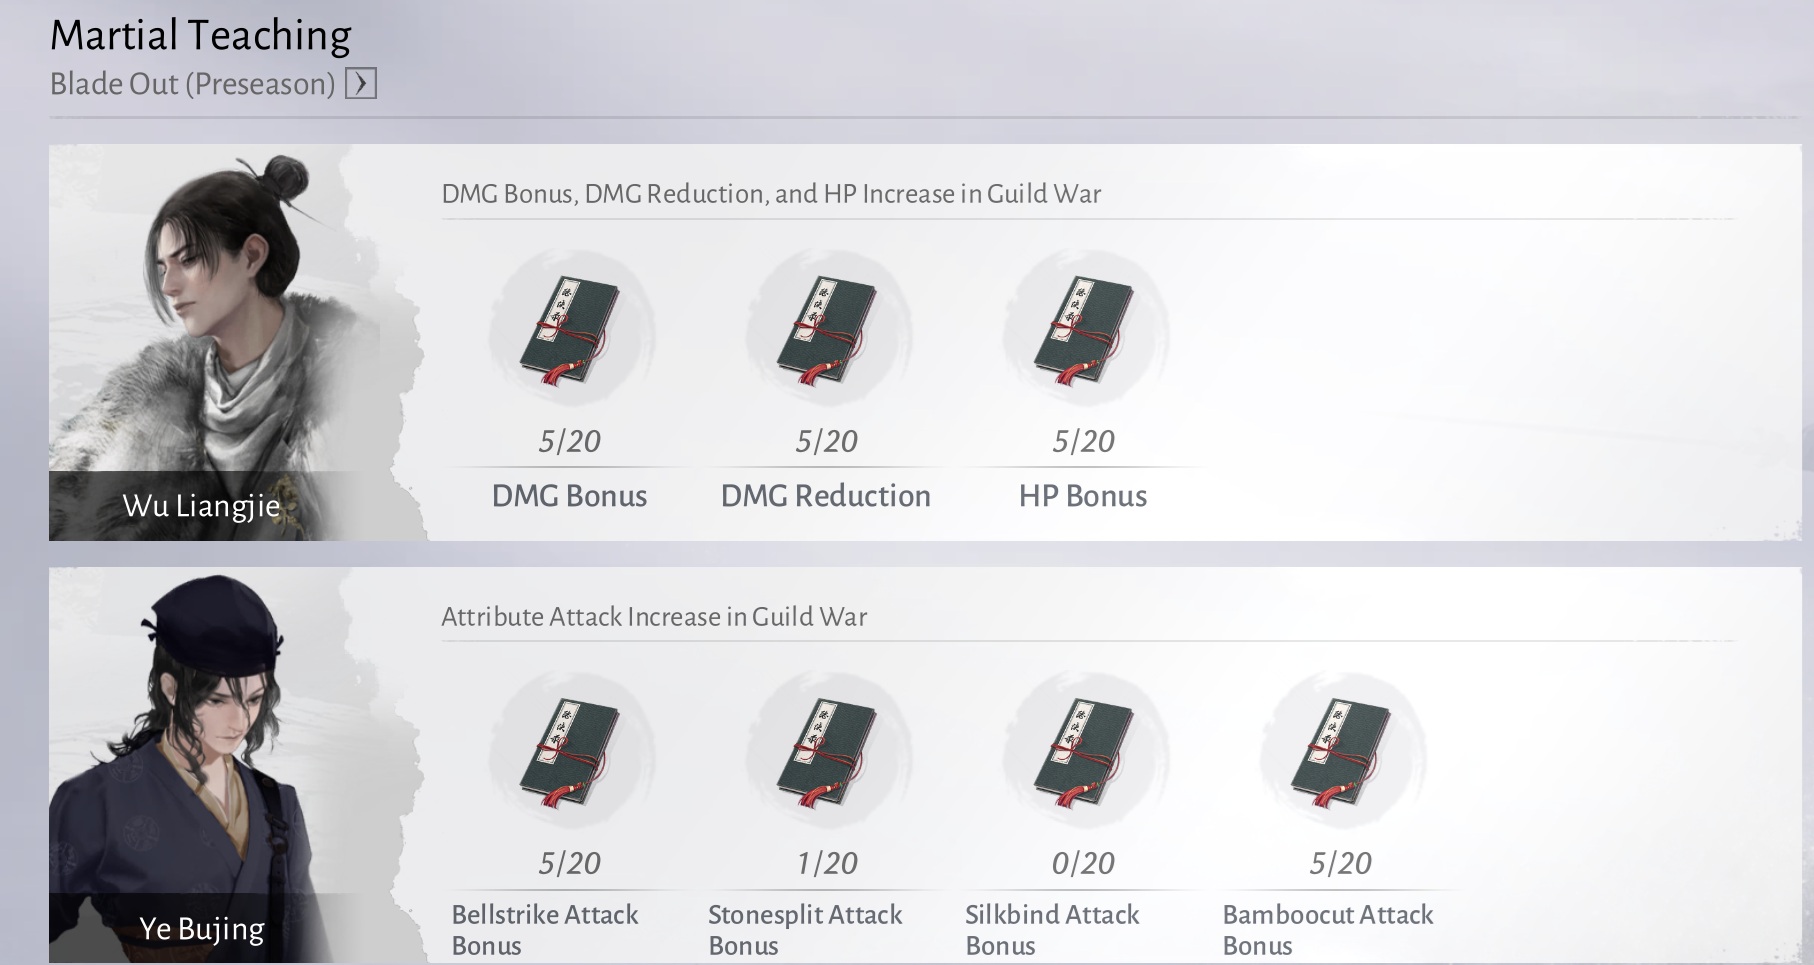
Task: Click the 5/20 level above HP Bonus
Action: pyautogui.click(x=1084, y=441)
